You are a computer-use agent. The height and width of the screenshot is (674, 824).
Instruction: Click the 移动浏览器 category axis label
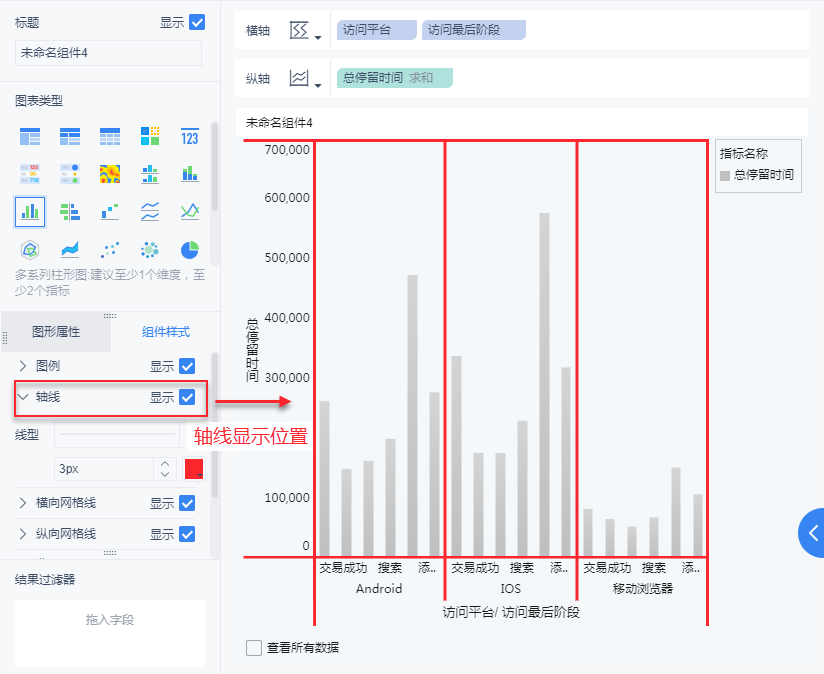(643, 588)
